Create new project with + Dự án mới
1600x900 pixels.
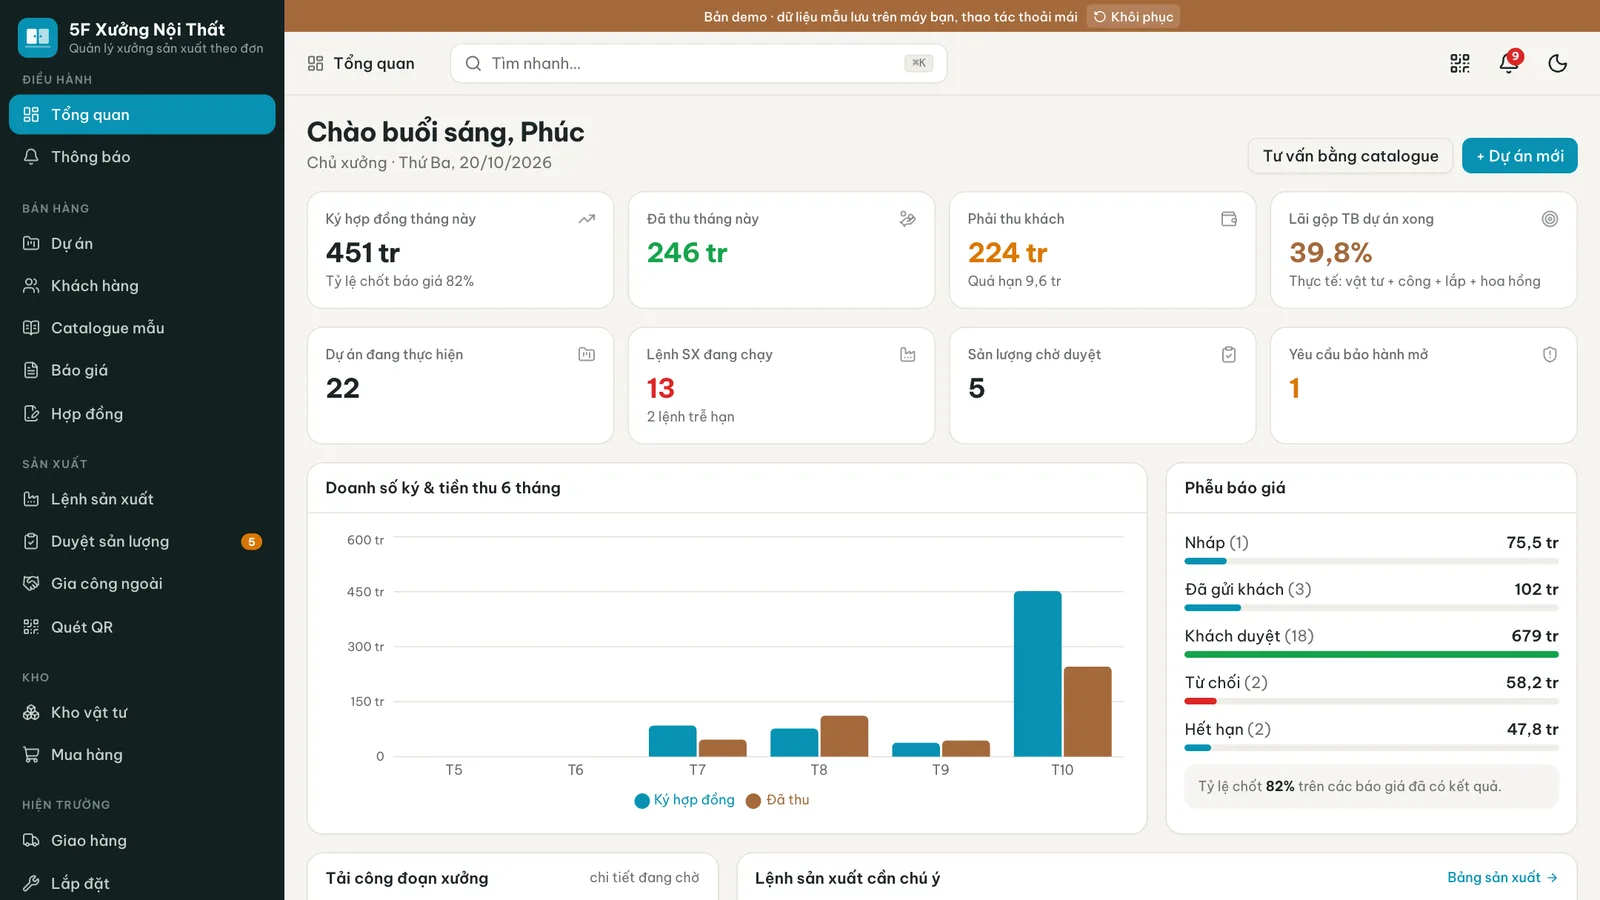(x=1520, y=156)
